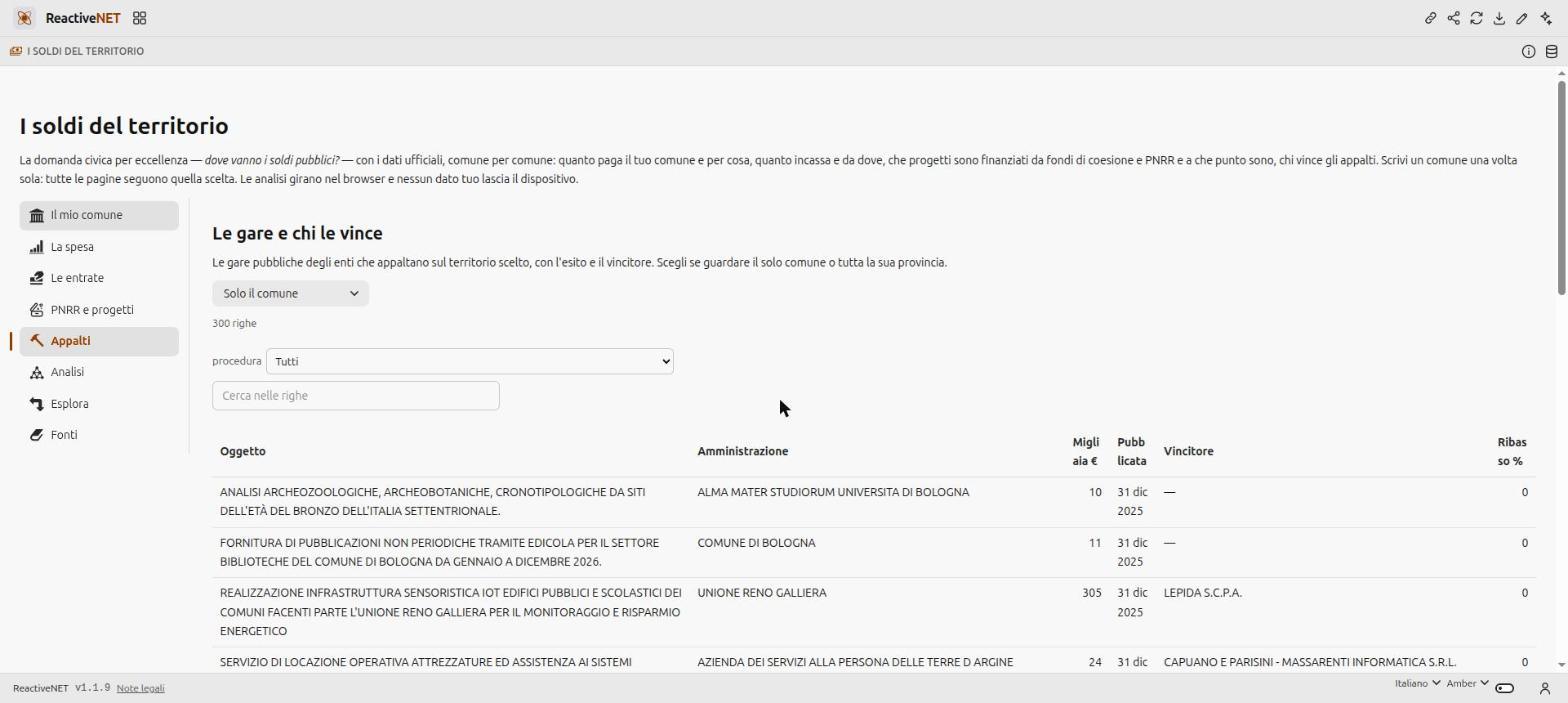Open the share icon in top toolbar
Screen dimensions: 1568x703
tap(1453, 18)
